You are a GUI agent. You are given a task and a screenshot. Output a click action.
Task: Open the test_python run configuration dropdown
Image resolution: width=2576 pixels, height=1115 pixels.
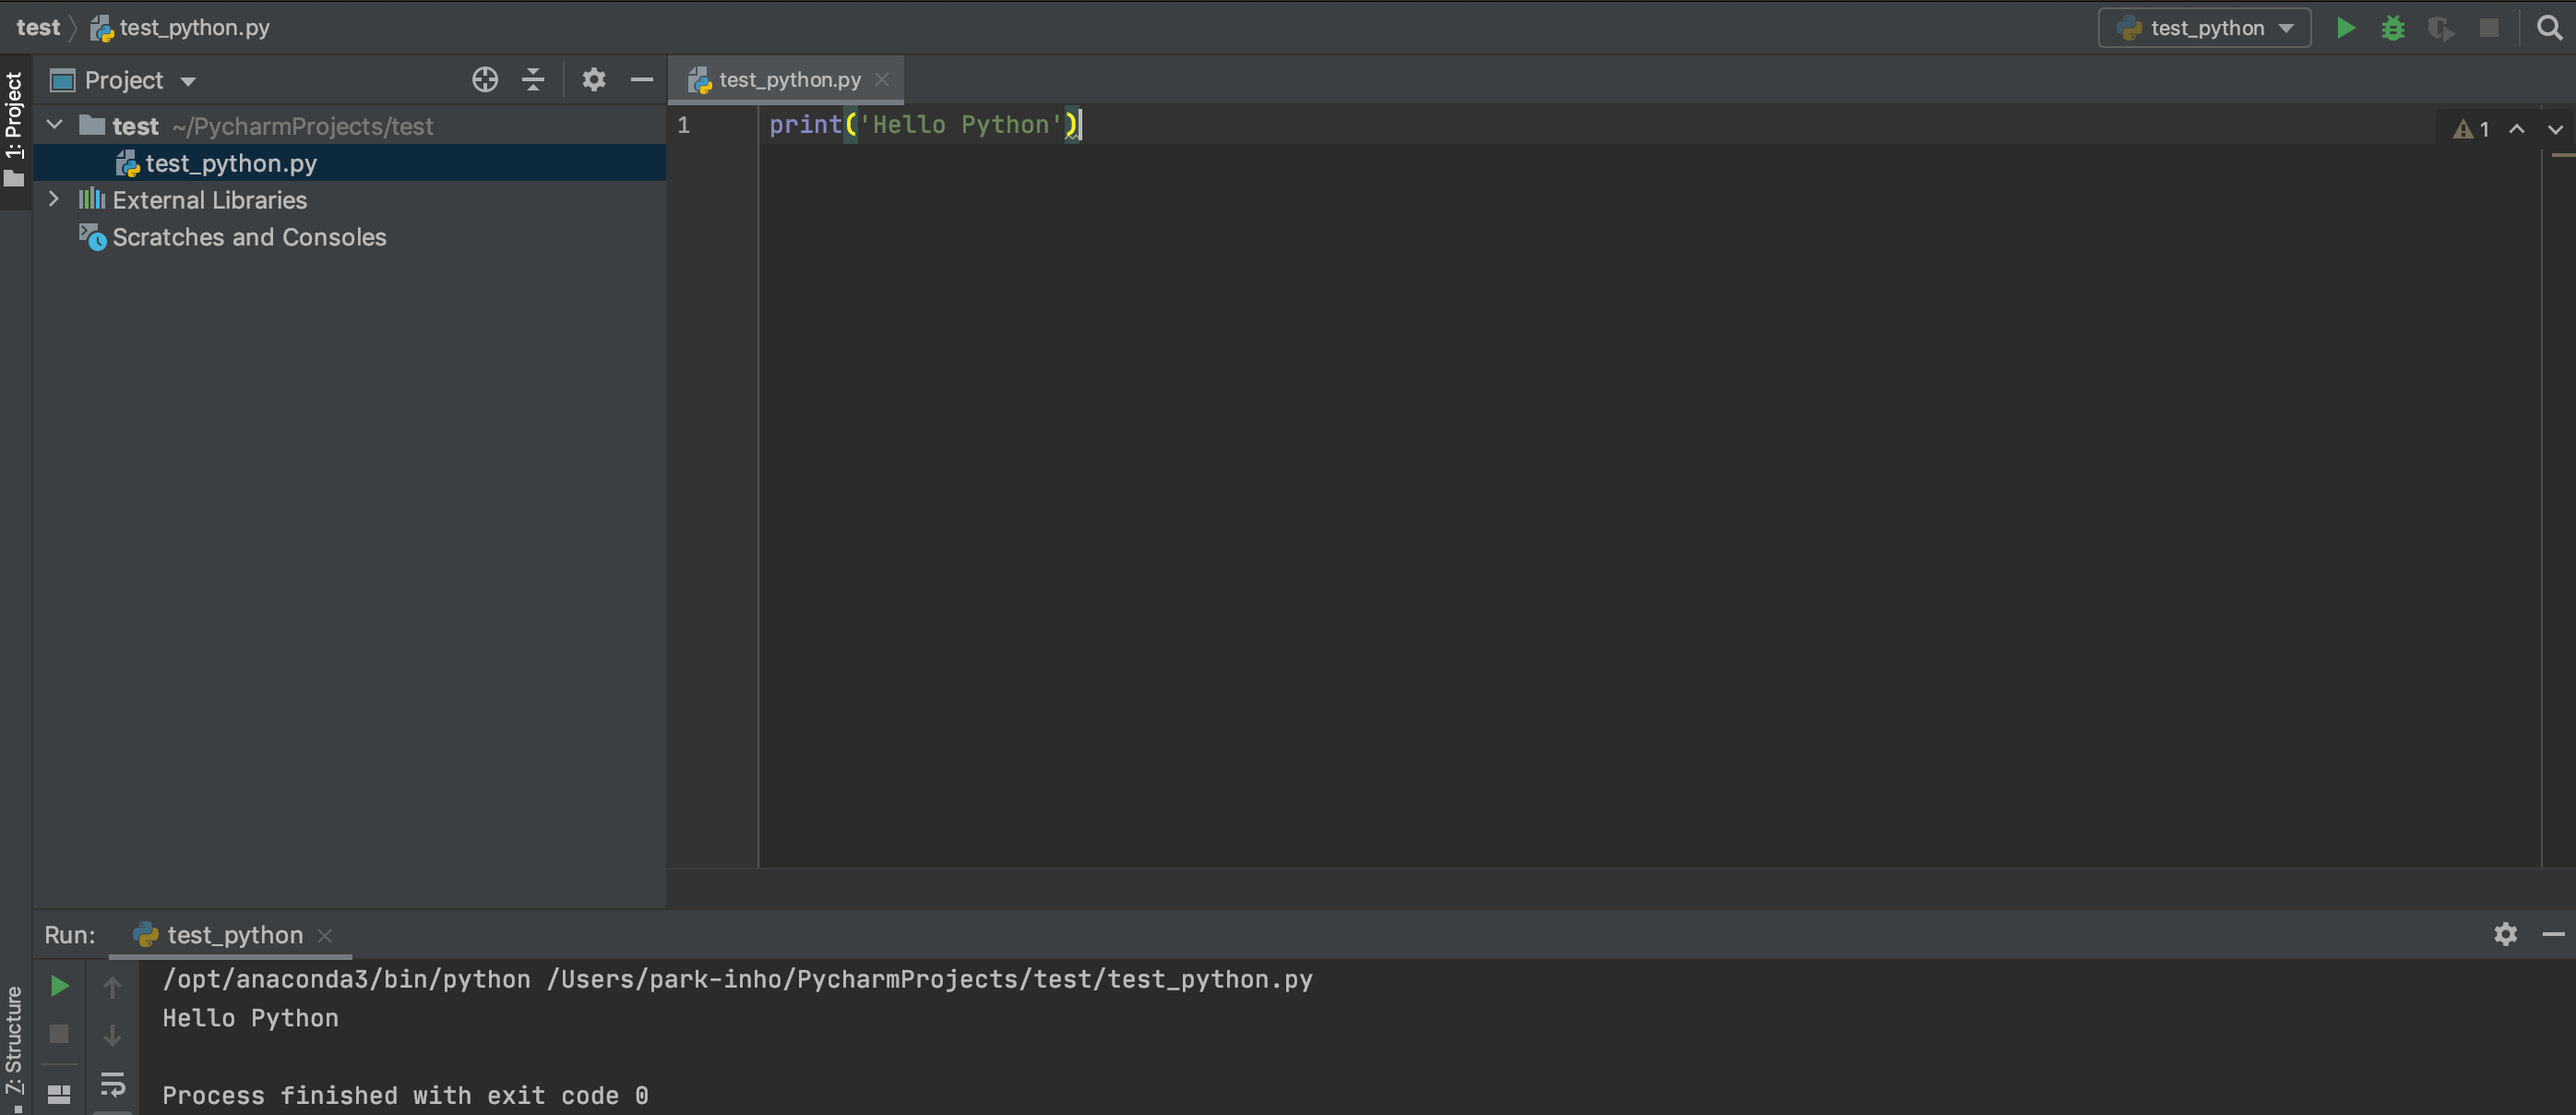[2205, 28]
